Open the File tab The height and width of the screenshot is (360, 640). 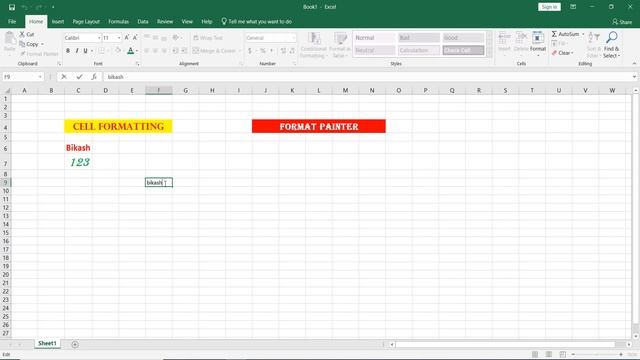12,22
